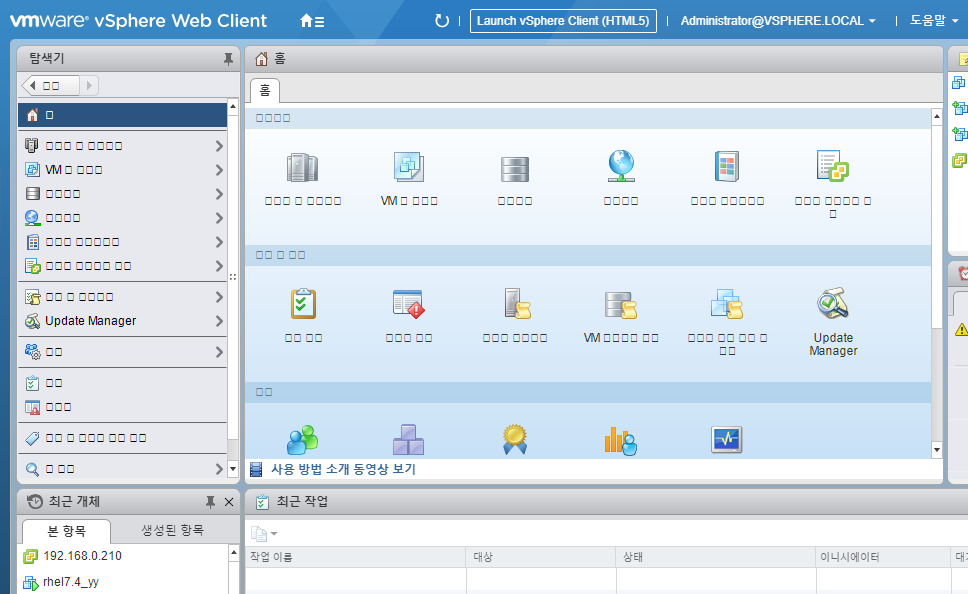Expand the Content Libraries row chevron in navigator
The image size is (968, 594).
[219, 242]
